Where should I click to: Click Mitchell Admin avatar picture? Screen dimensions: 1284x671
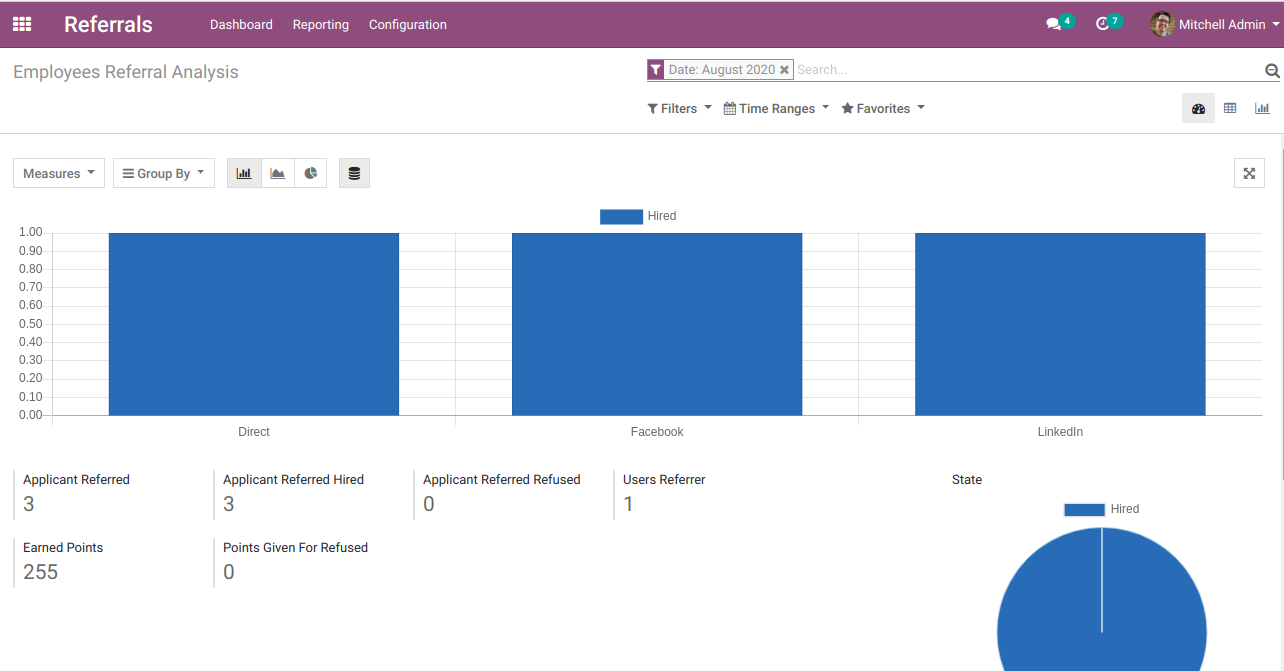(x=1162, y=24)
